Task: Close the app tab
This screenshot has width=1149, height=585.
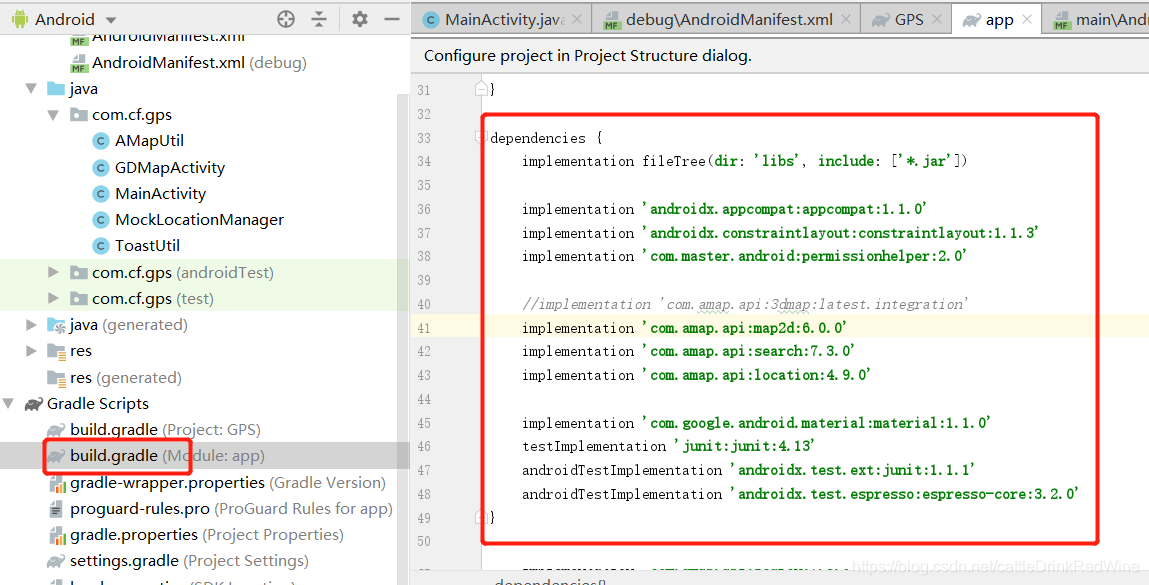Action: pos(1027,20)
